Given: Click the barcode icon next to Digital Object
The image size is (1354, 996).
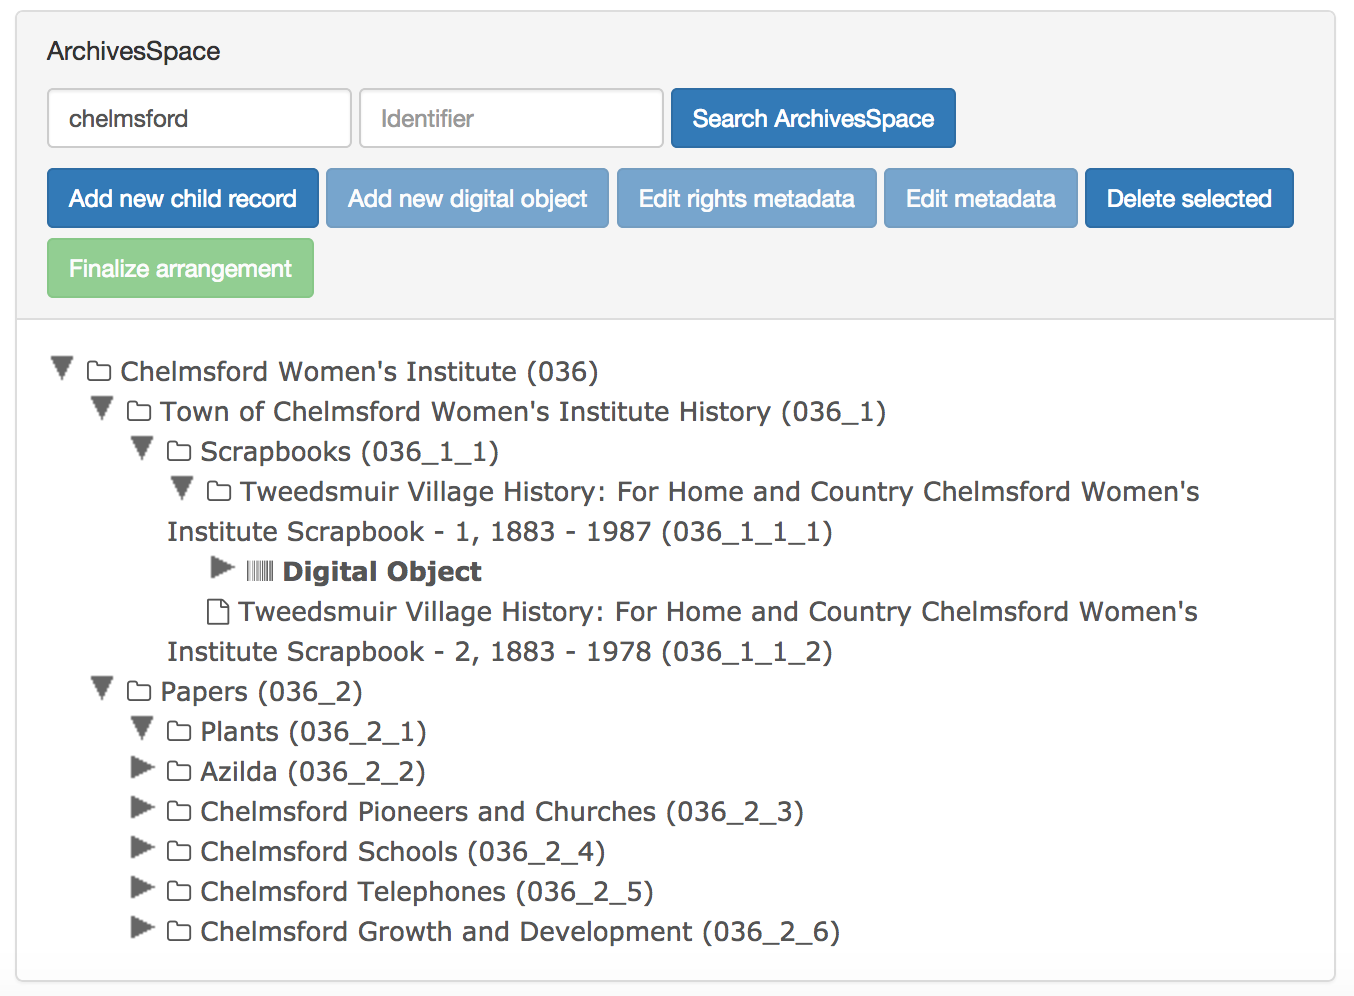Looking at the screenshot, I should [x=259, y=572].
